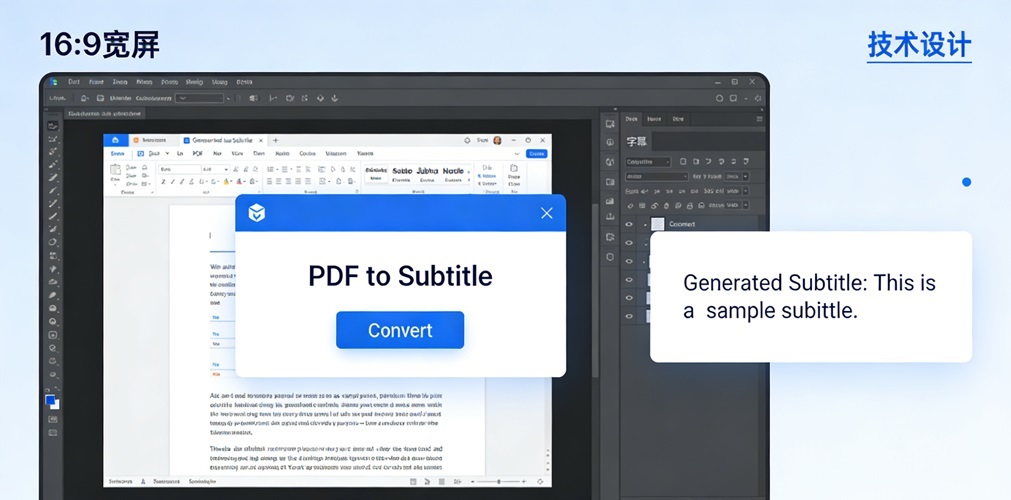Click the zoom slider in document status bar

coord(500,481)
